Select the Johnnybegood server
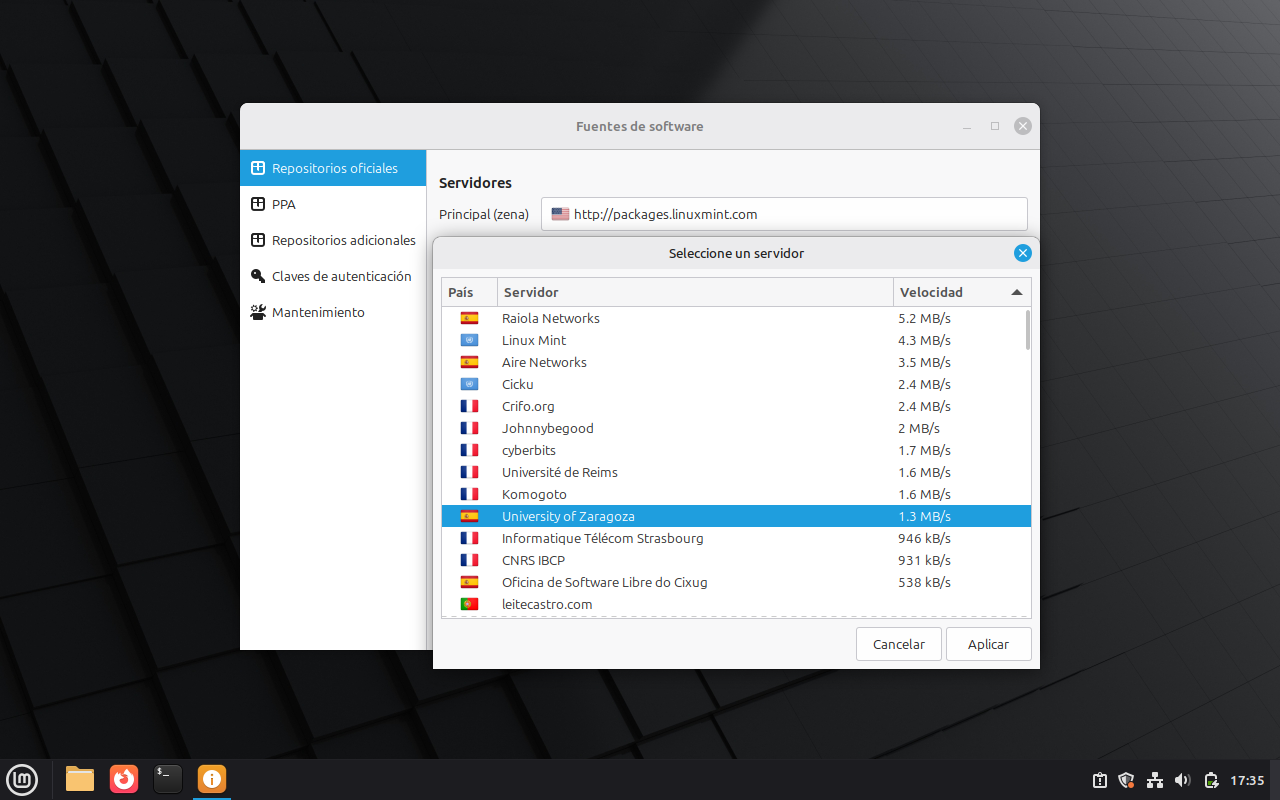This screenshot has height=800, width=1280. click(736, 428)
